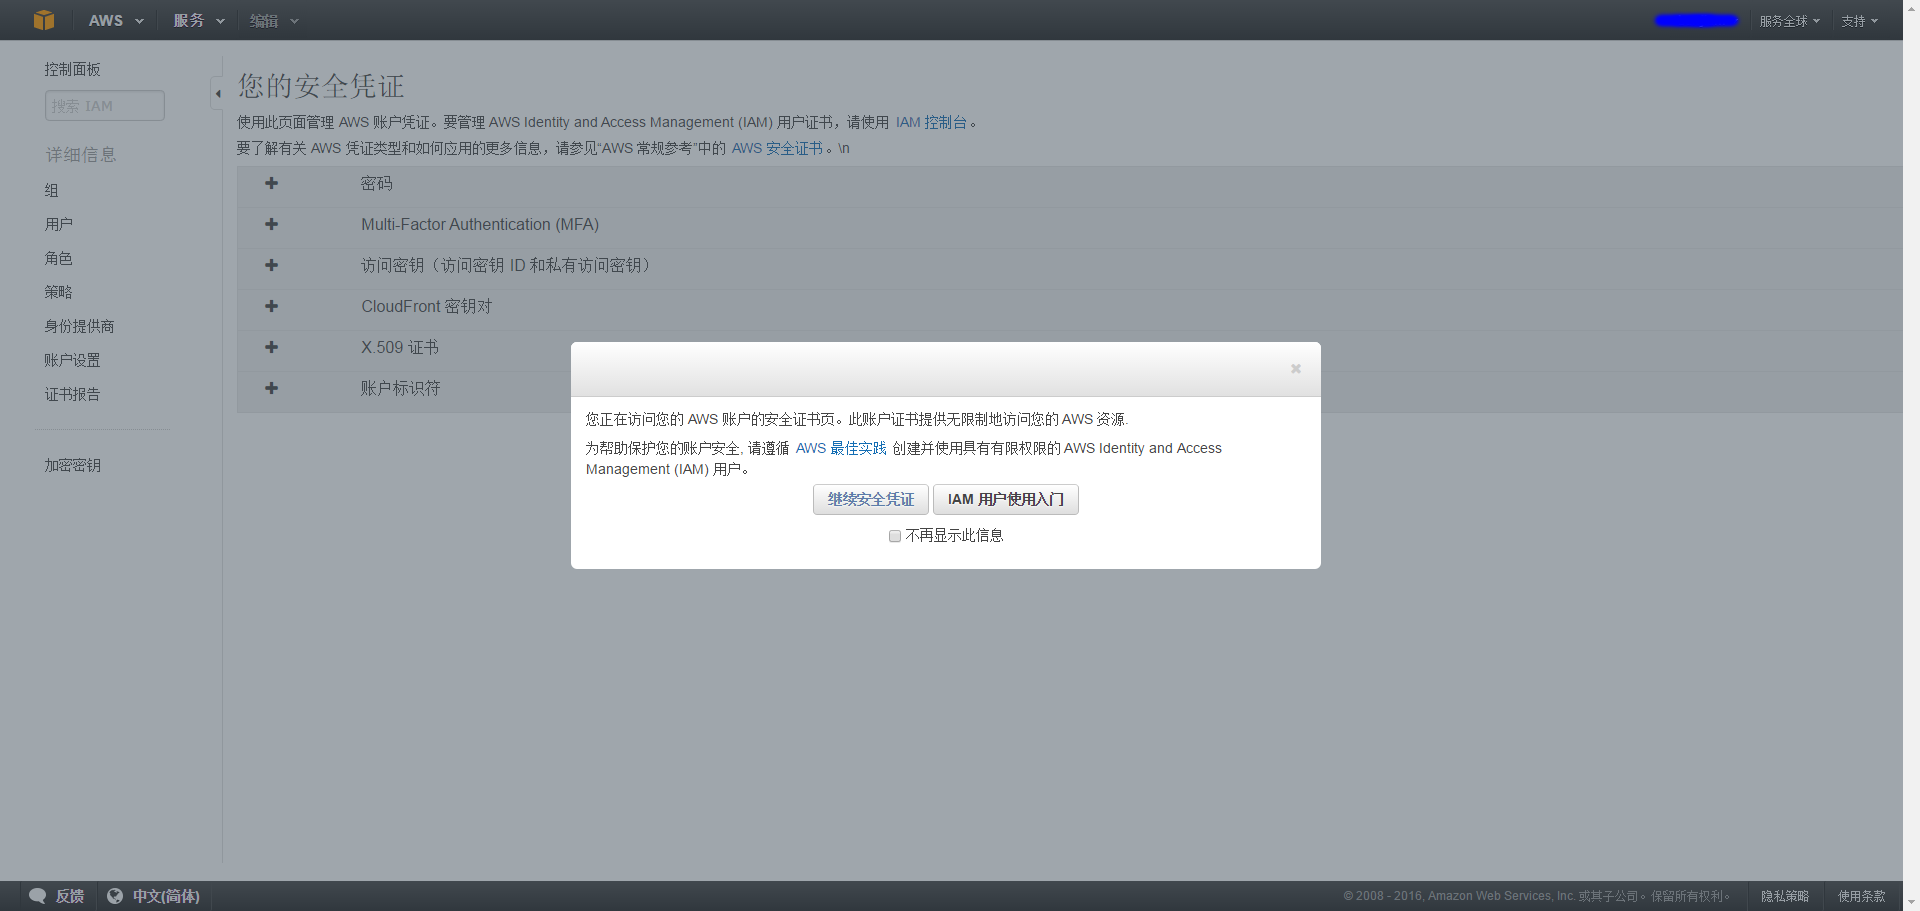Screen dimensions: 1920x911
Task: Click the 账户标识符 title text
Action: click(400, 388)
